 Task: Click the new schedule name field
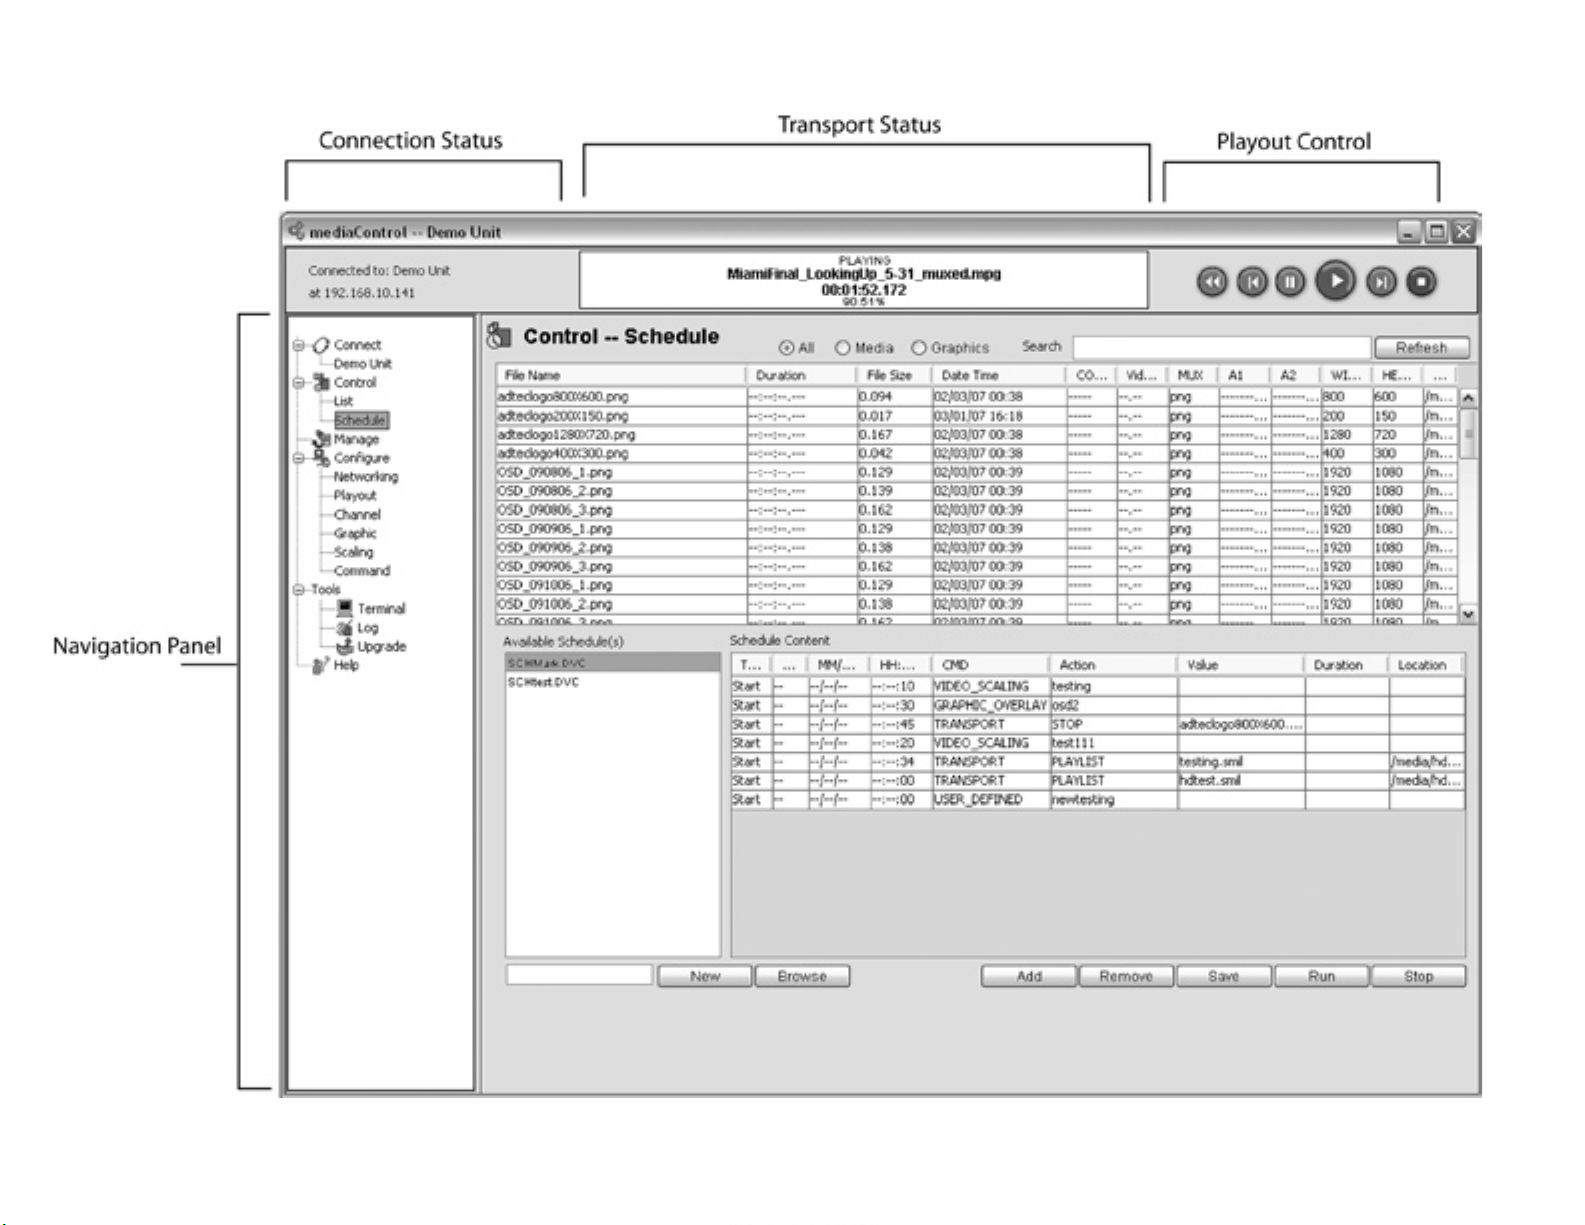579,975
